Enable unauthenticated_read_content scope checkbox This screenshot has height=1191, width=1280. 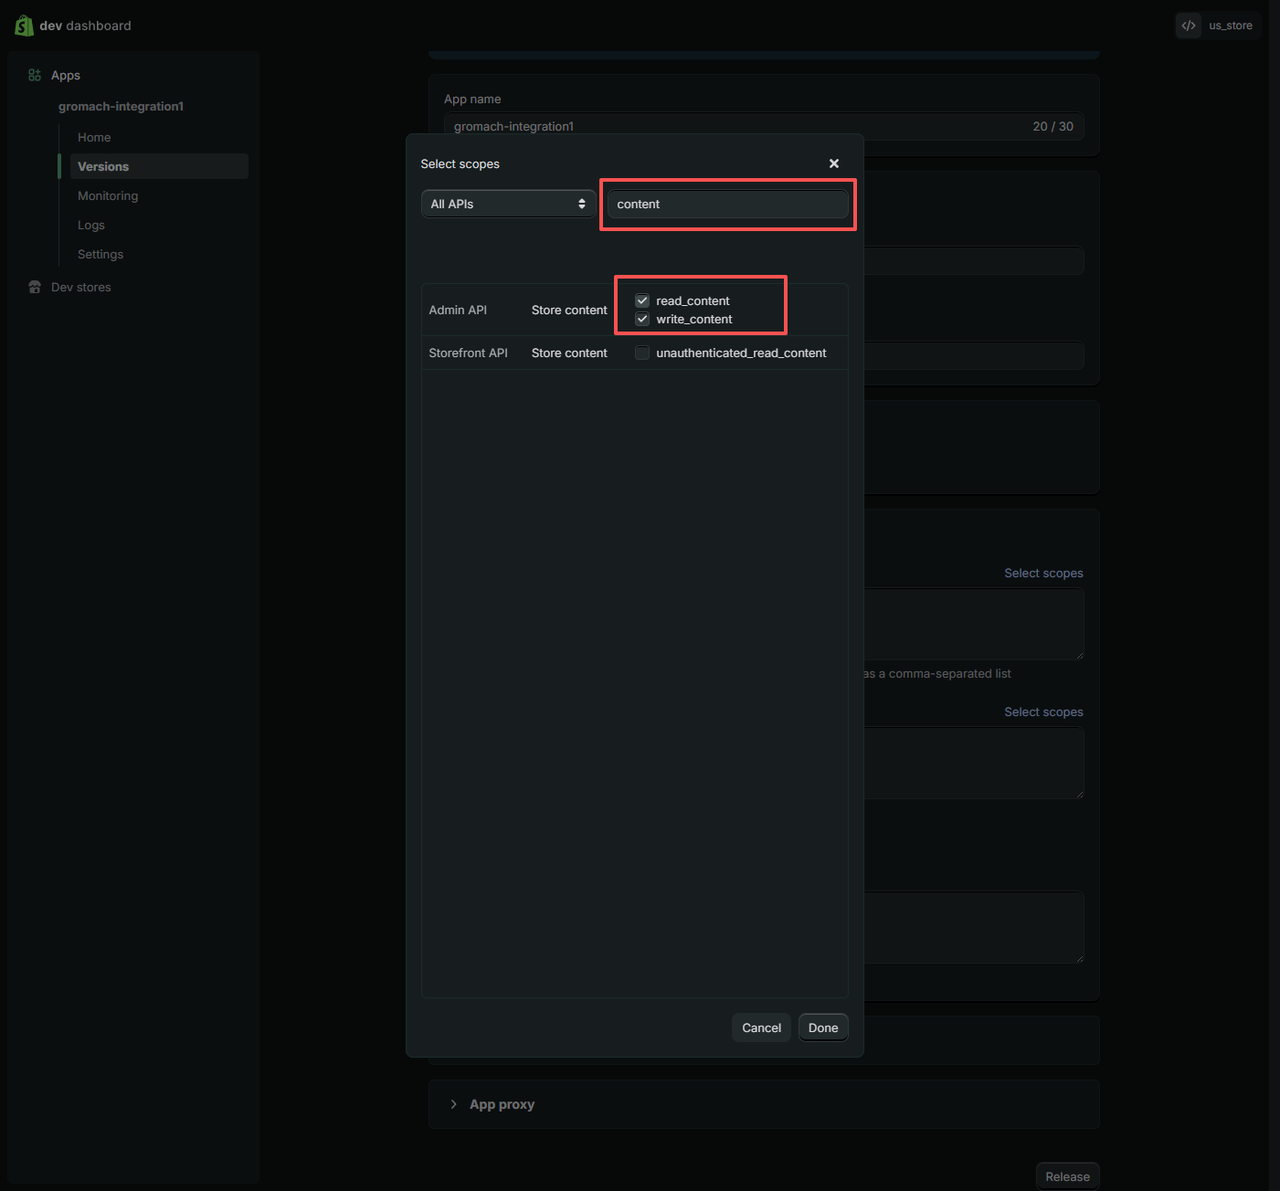coord(642,353)
